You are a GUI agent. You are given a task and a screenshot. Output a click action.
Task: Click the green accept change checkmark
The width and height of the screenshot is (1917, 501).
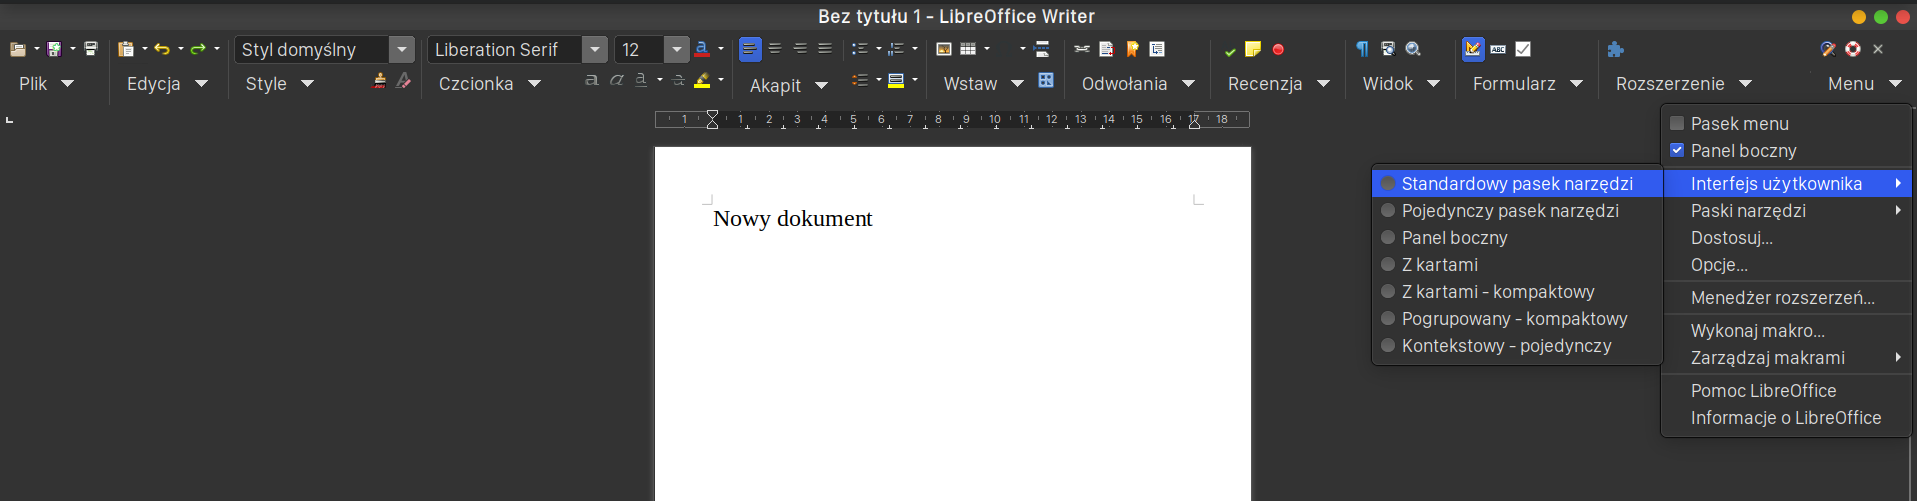(1230, 50)
